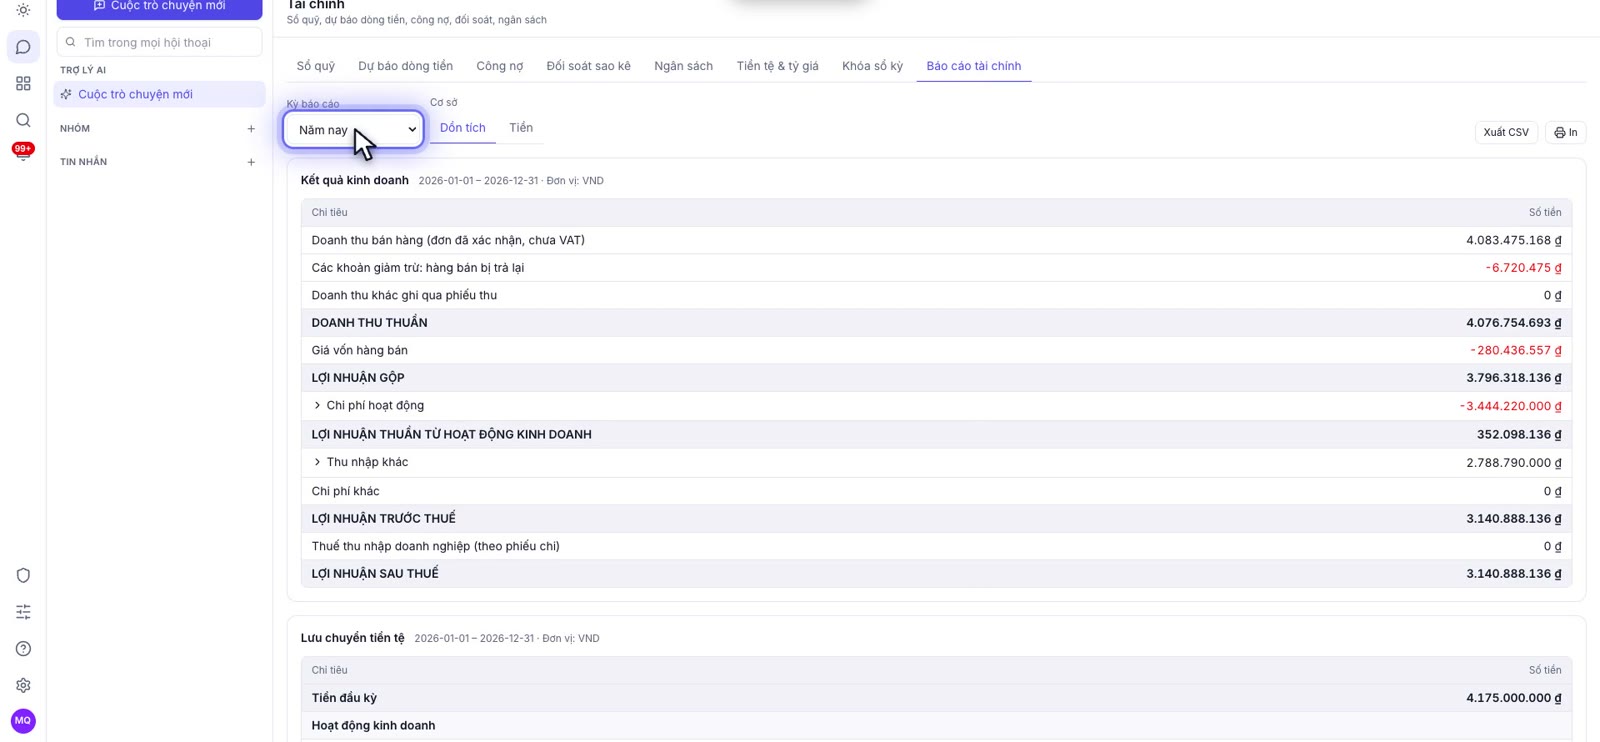Open the MQ user avatar
Viewport: 1600px width, 742px height.
[23, 721]
